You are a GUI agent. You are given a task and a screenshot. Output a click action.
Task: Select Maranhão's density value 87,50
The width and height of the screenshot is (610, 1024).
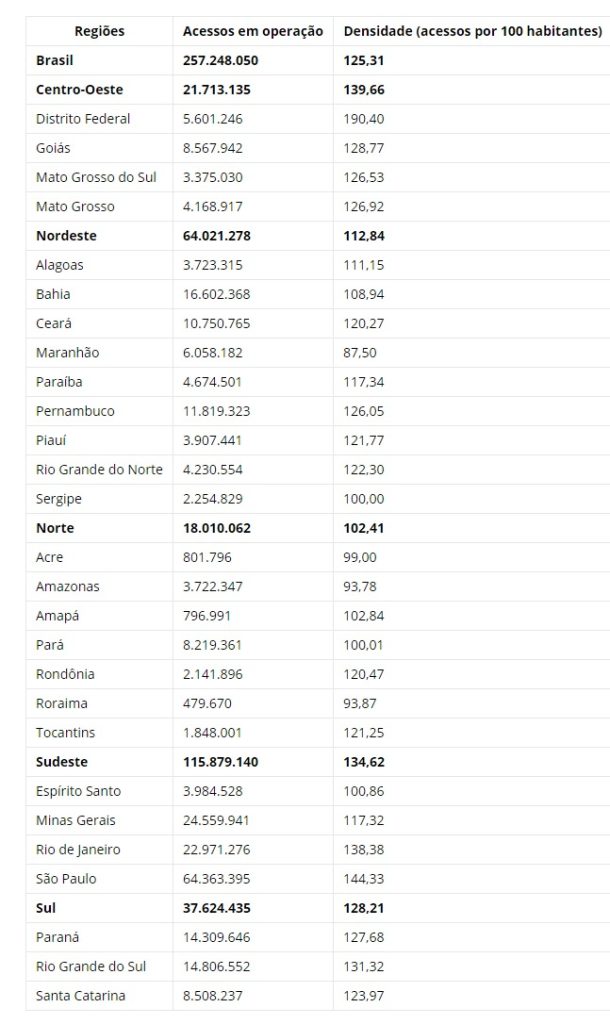coord(360,353)
